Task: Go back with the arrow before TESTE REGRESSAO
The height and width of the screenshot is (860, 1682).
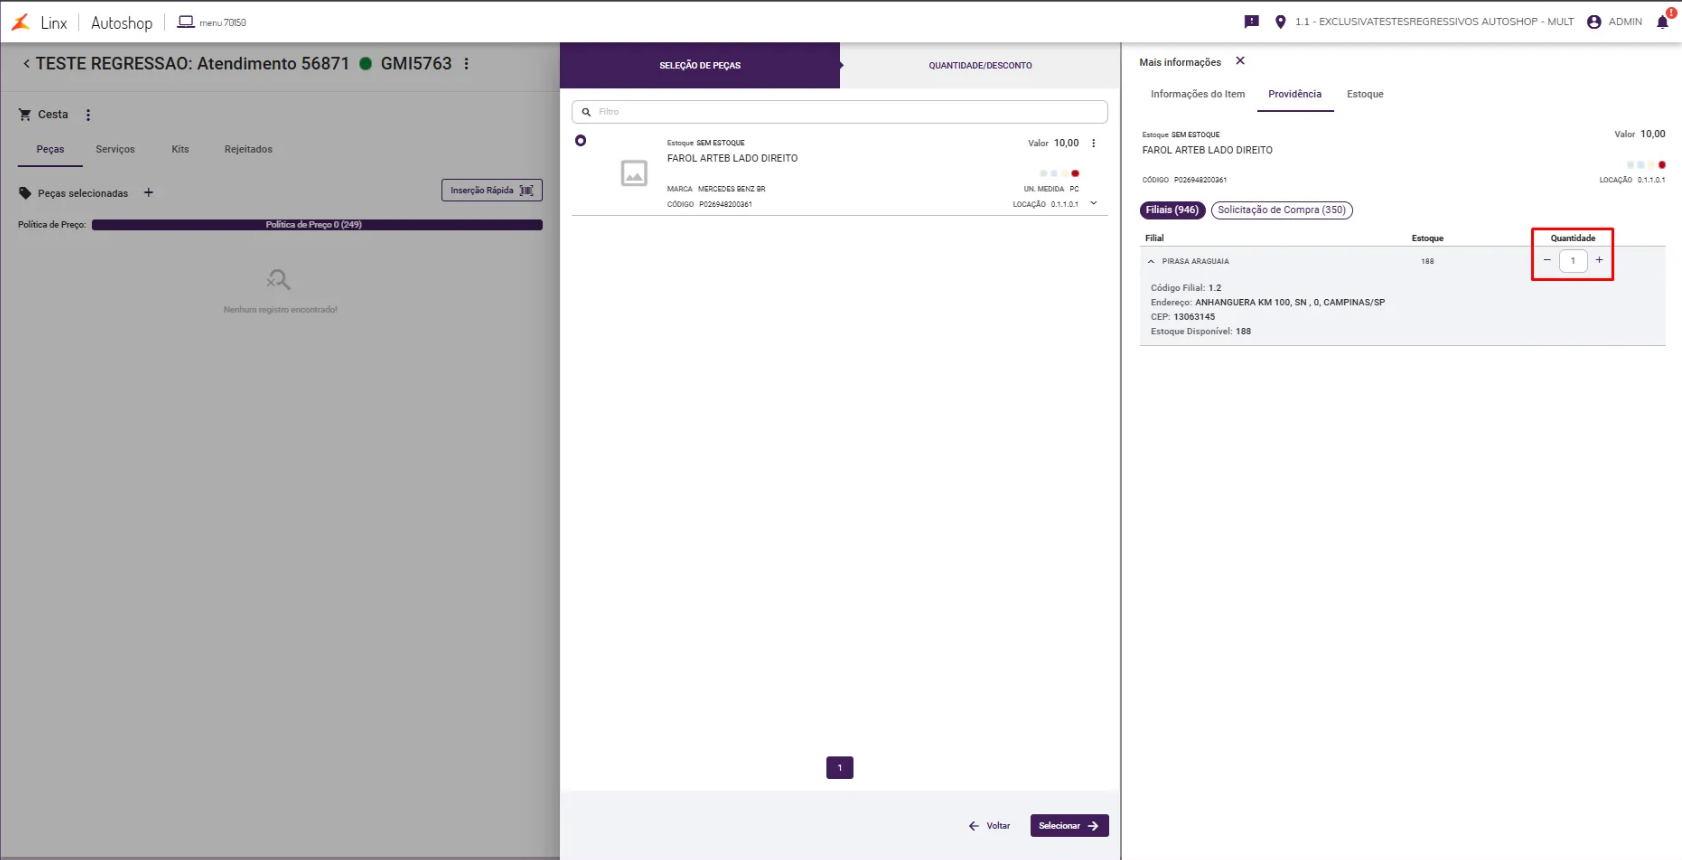Action: tap(26, 63)
